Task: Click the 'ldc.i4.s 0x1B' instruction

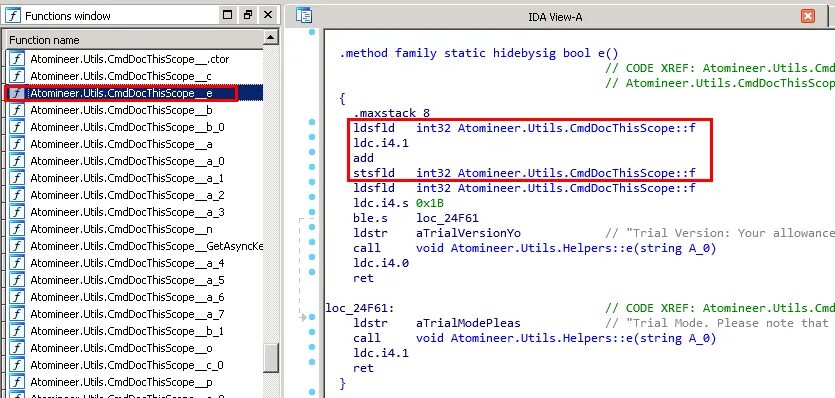Action: click(398, 203)
